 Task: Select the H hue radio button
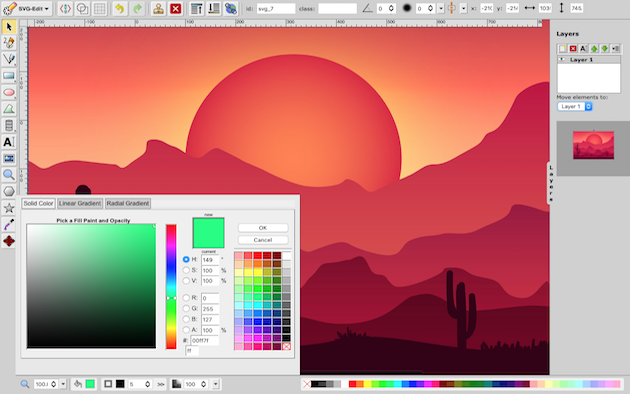click(x=186, y=259)
